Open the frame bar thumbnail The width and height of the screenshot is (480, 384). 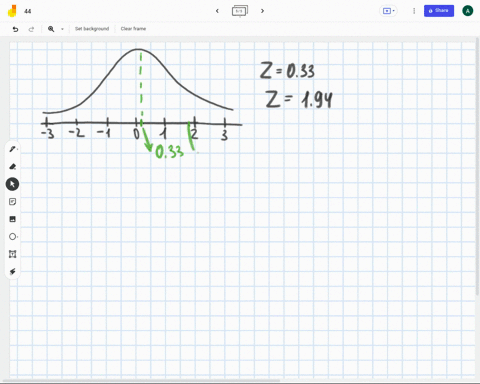coord(240,11)
